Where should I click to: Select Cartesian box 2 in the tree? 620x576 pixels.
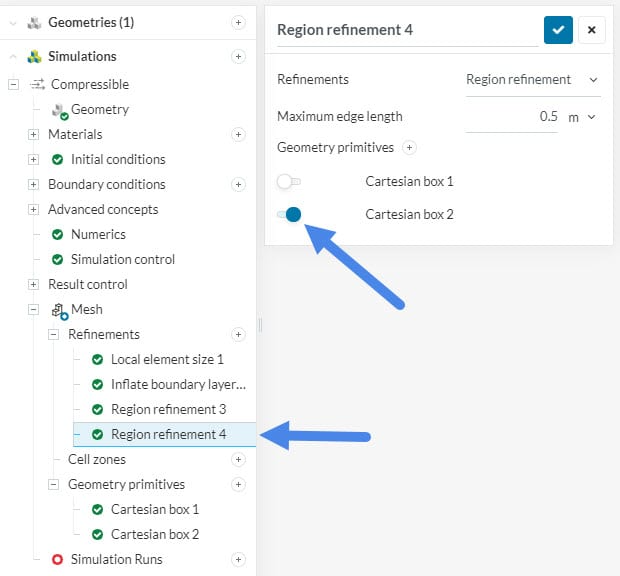[155, 534]
